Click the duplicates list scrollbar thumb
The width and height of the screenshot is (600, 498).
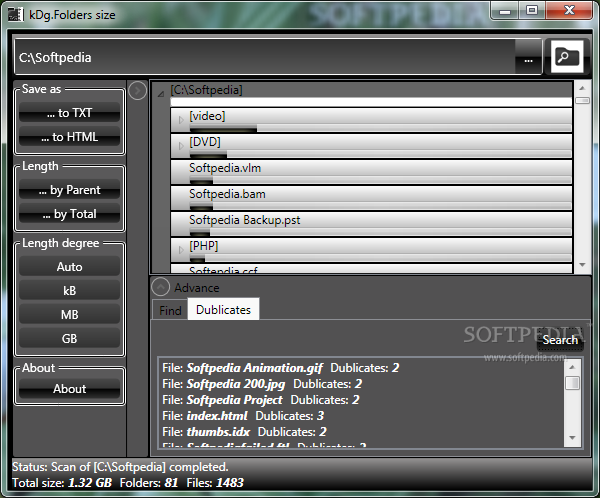[x=572, y=383]
